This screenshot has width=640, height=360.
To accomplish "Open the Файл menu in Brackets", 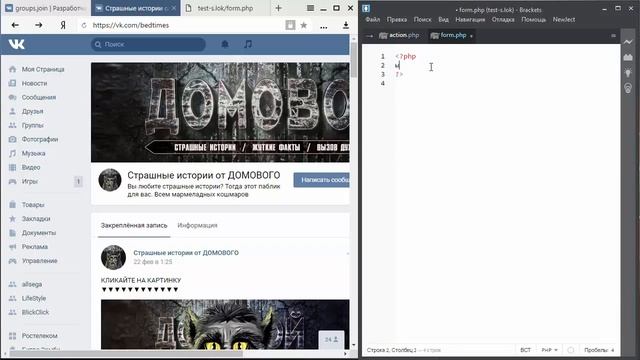I will (x=373, y=20).
